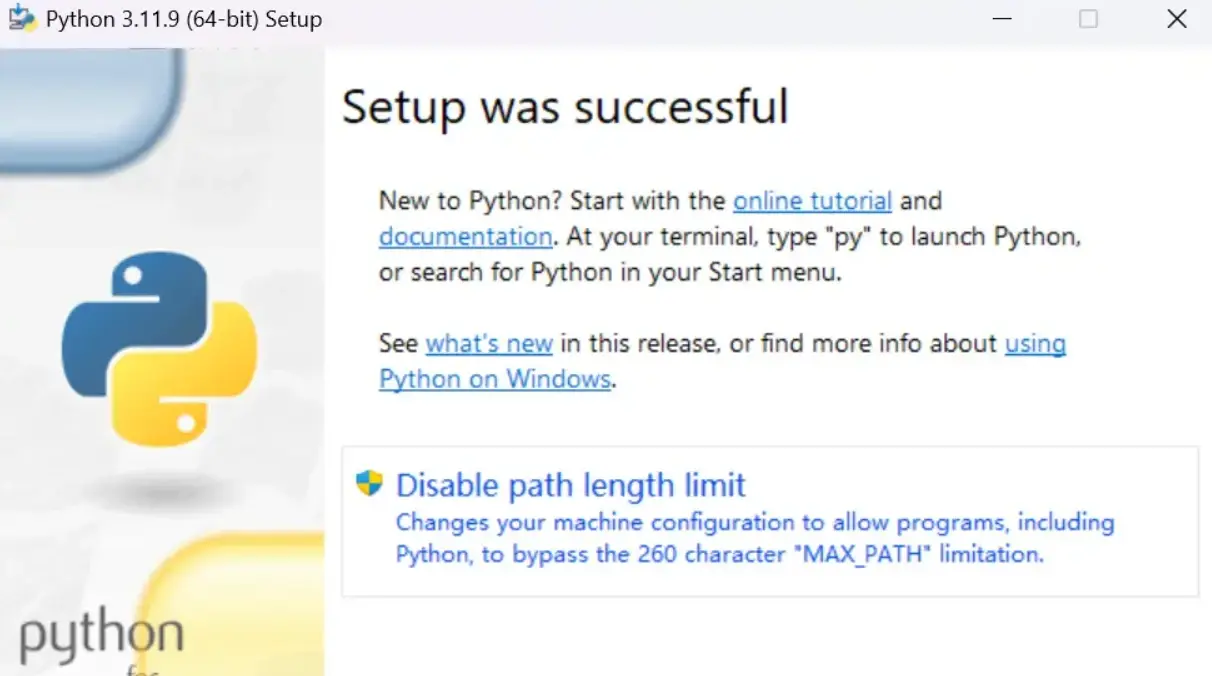Open the "documentation" link
The height and width of the screenshot is (676, 1212).
(465, 237)
